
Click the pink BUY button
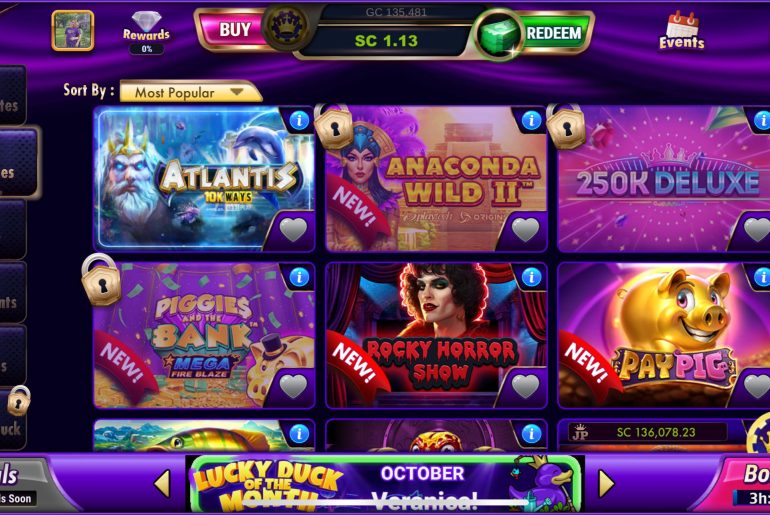coord(232,30)
